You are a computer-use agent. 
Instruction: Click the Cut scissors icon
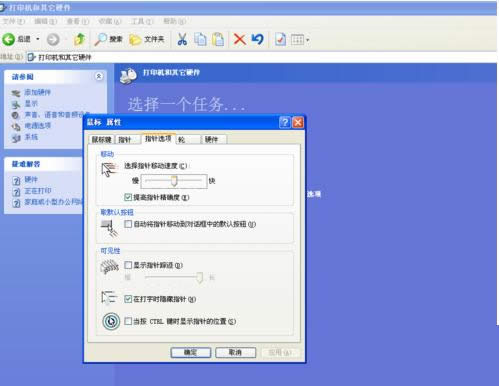point(182,39)
